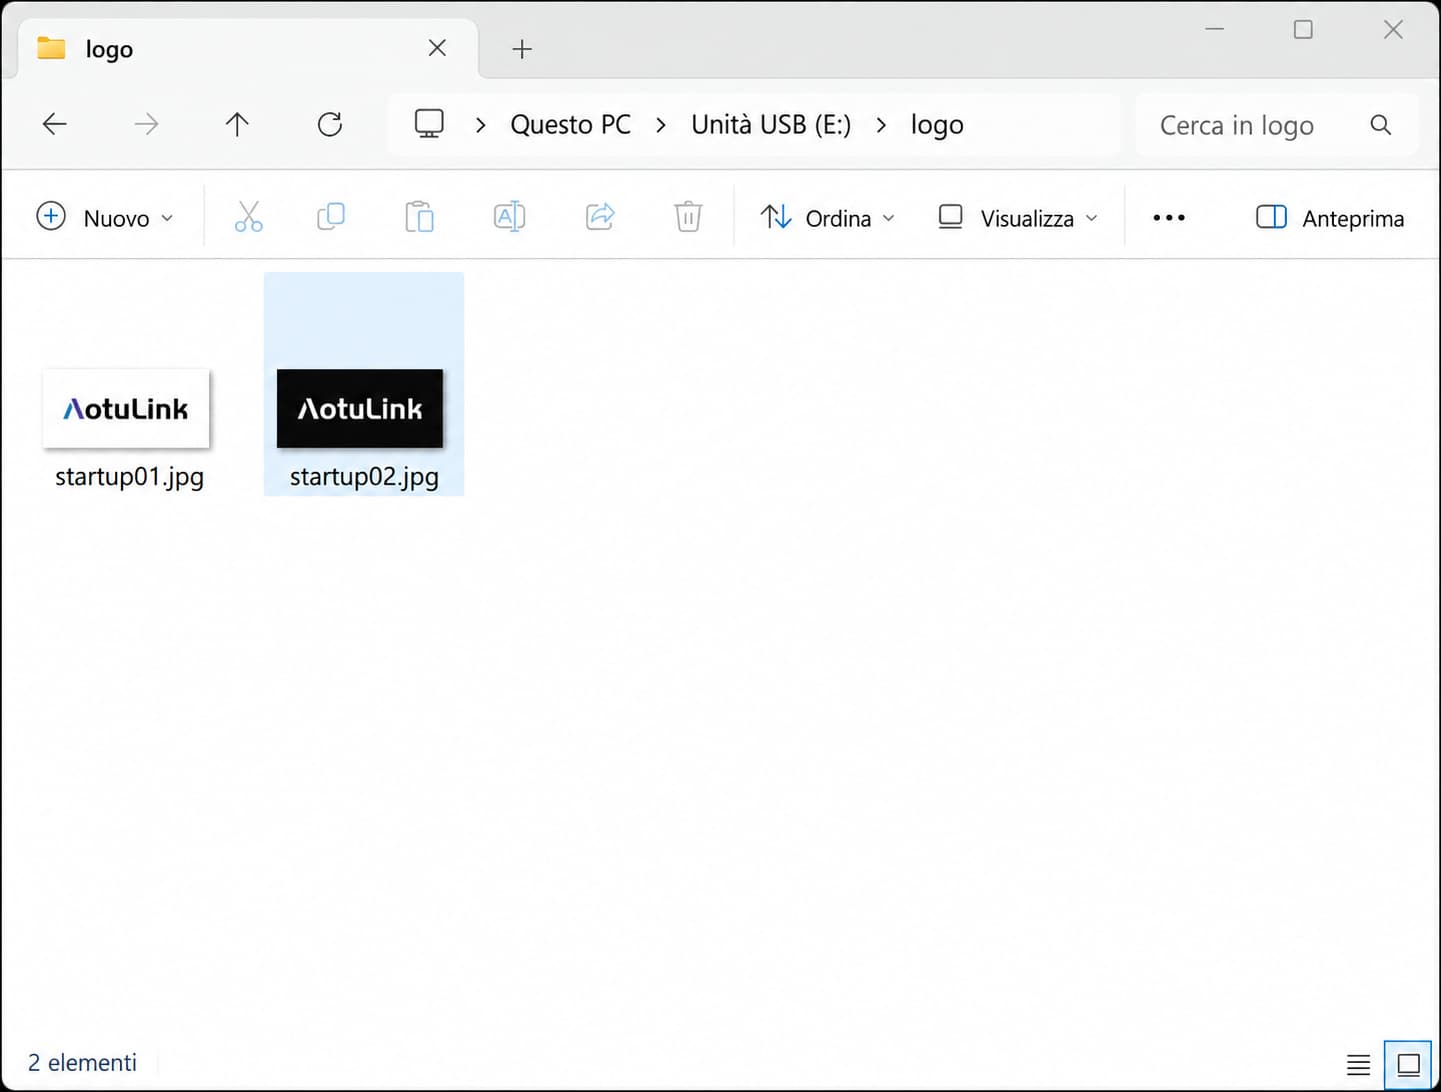Click the paste clipboard icon

pyautogui.click(x=419, y=217)
